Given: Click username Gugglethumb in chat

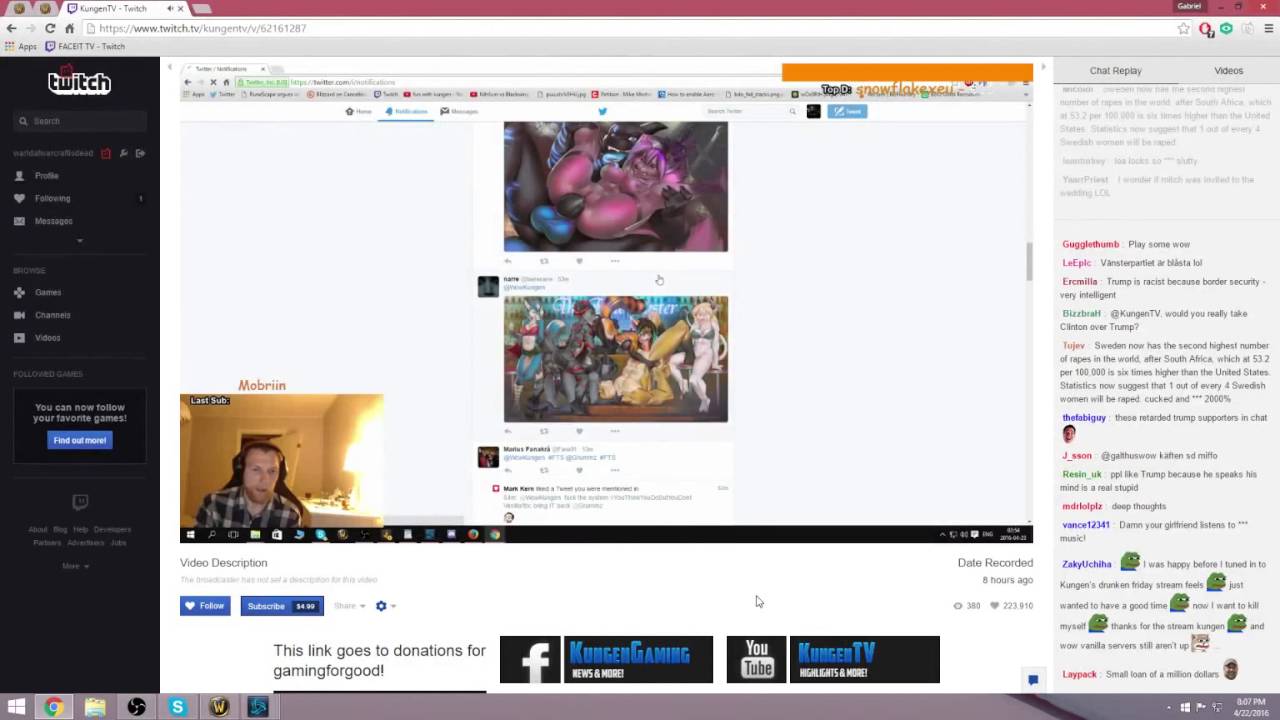Looking at the screenshot, I should [1090, 244].
